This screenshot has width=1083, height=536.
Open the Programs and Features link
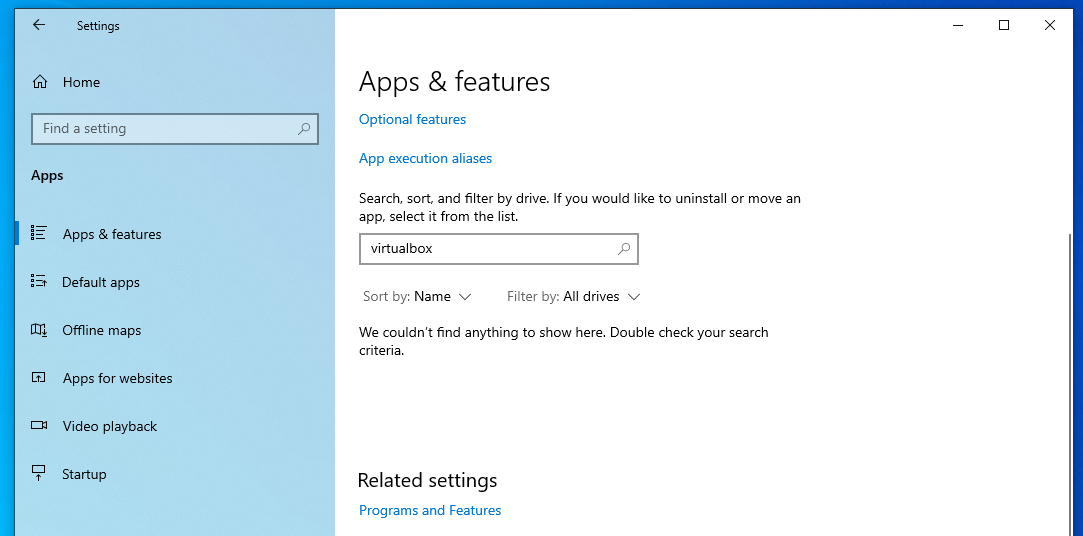coord(430,510)
